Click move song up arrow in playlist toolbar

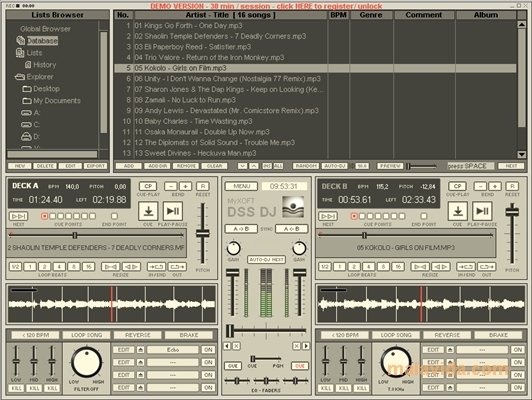point(253,166)
